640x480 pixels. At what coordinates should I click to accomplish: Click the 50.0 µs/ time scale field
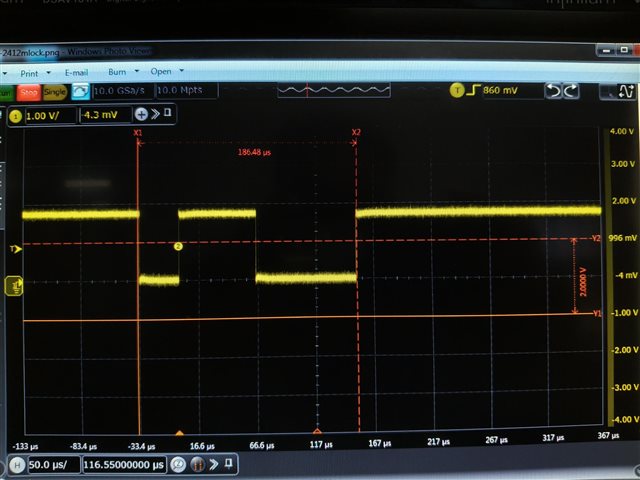pos(54,465)
